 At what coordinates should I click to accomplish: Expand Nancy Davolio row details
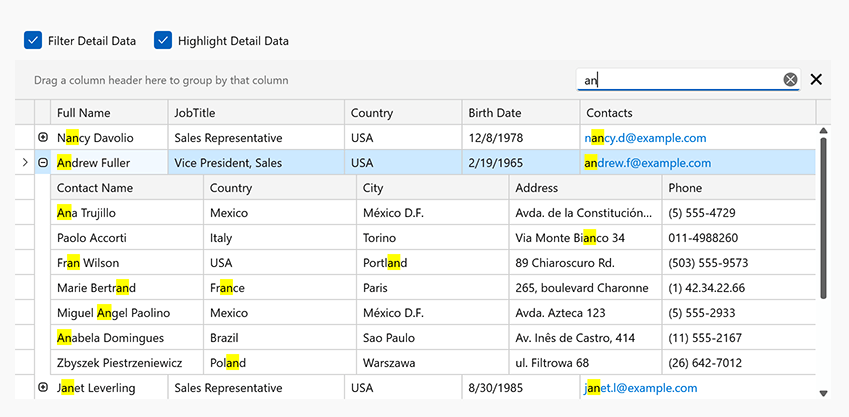pyautogui.click(x=43, y=137)
